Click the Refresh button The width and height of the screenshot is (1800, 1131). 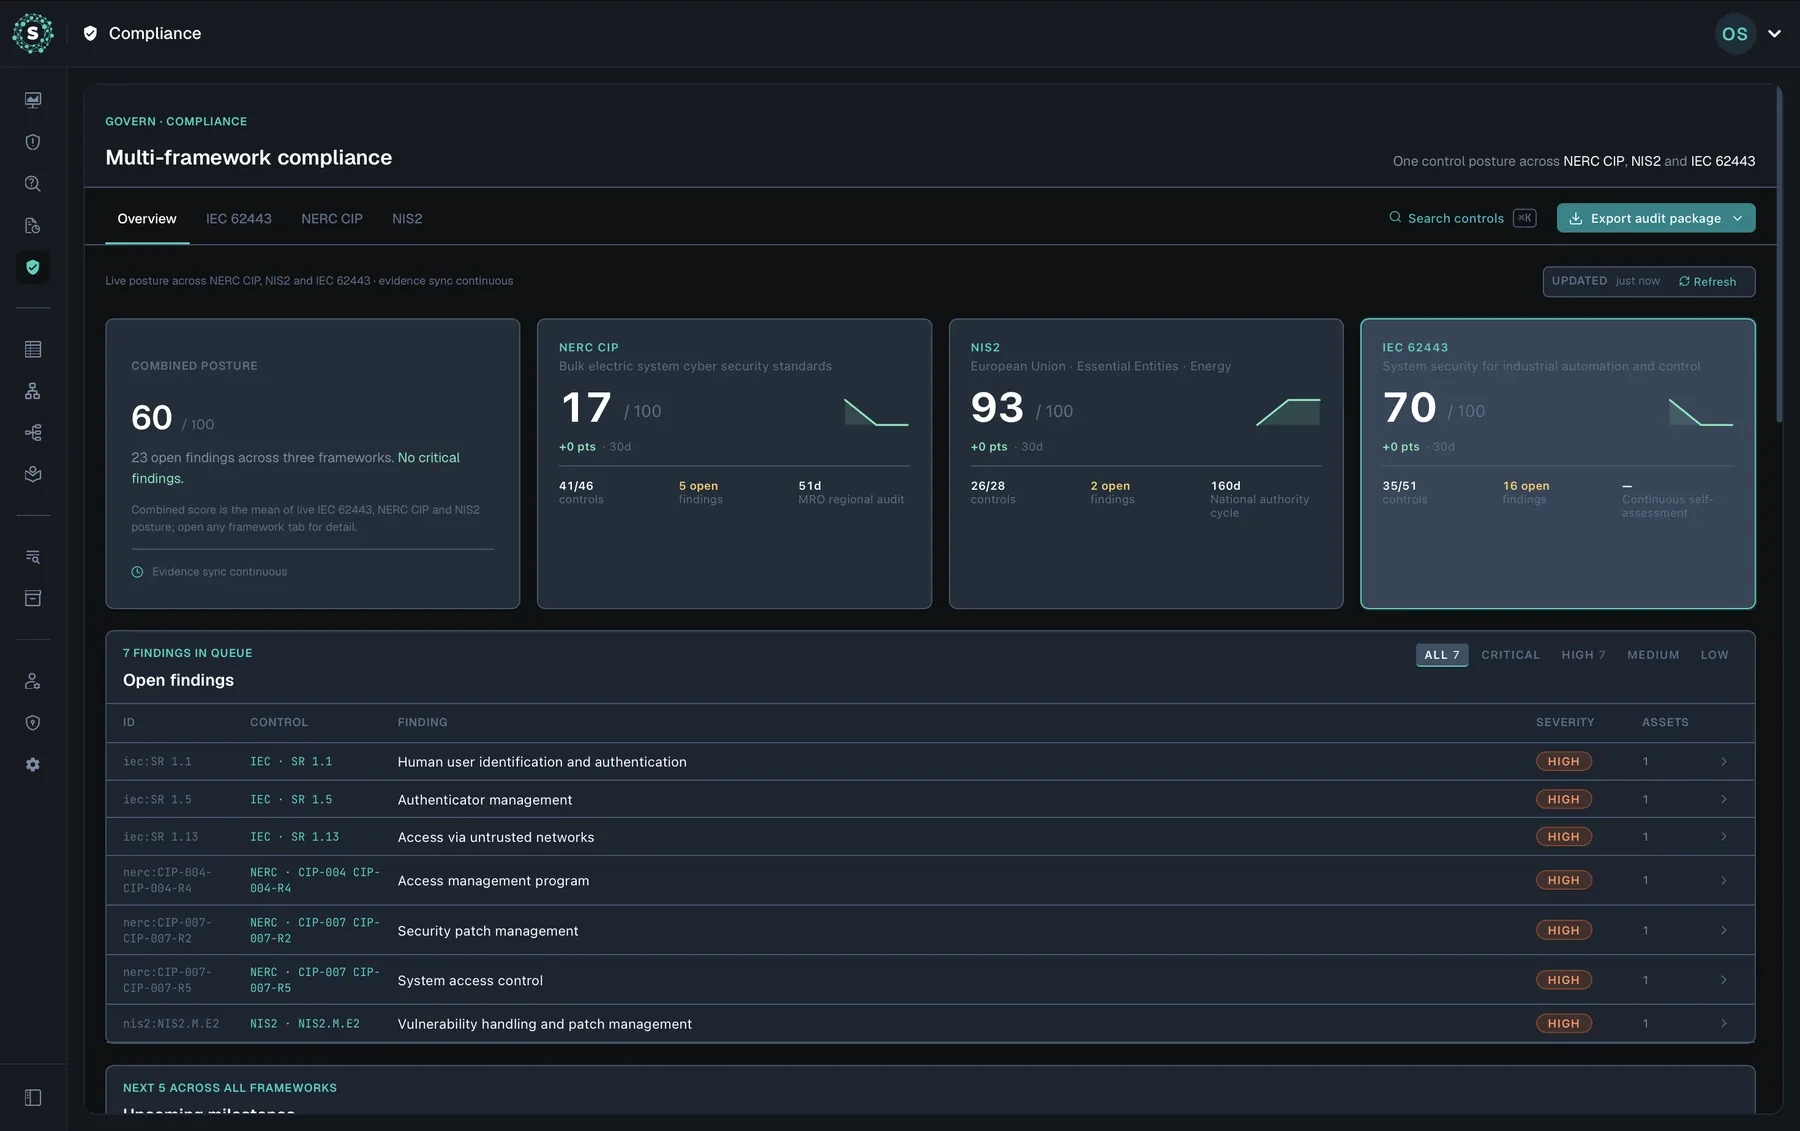pos(1707,282)
